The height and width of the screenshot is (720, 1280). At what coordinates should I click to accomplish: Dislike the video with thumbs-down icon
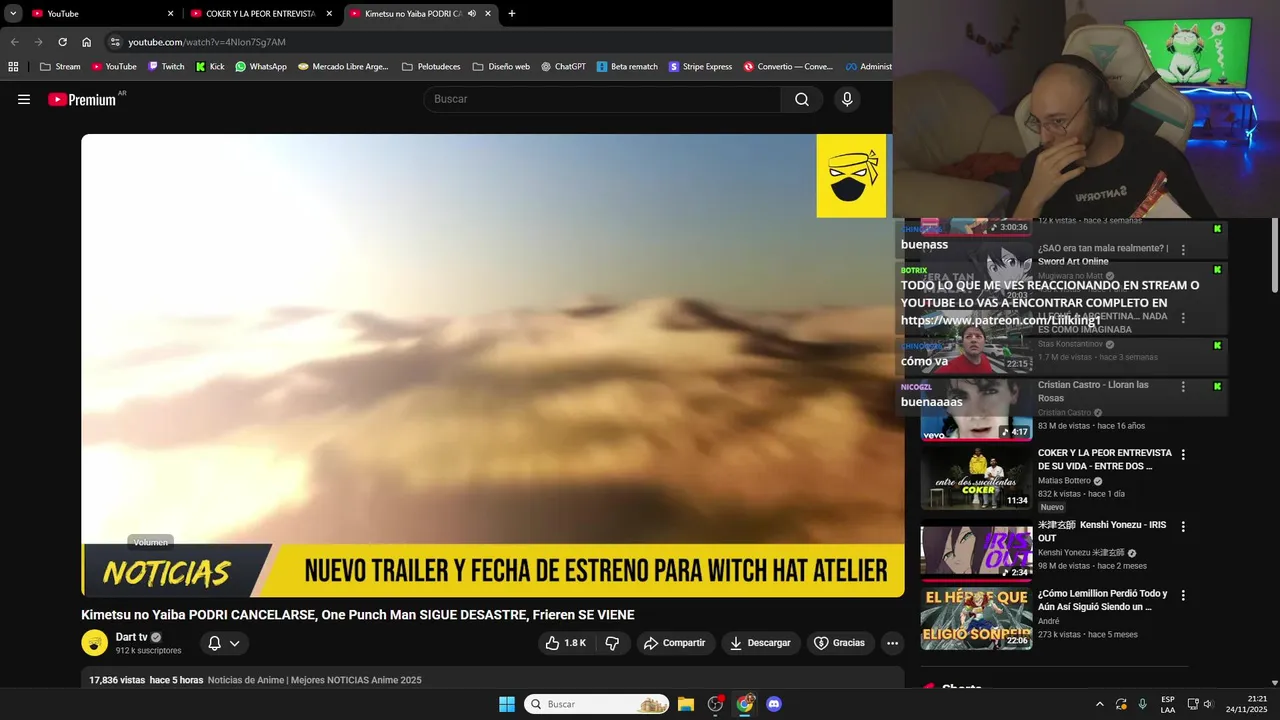613,643
